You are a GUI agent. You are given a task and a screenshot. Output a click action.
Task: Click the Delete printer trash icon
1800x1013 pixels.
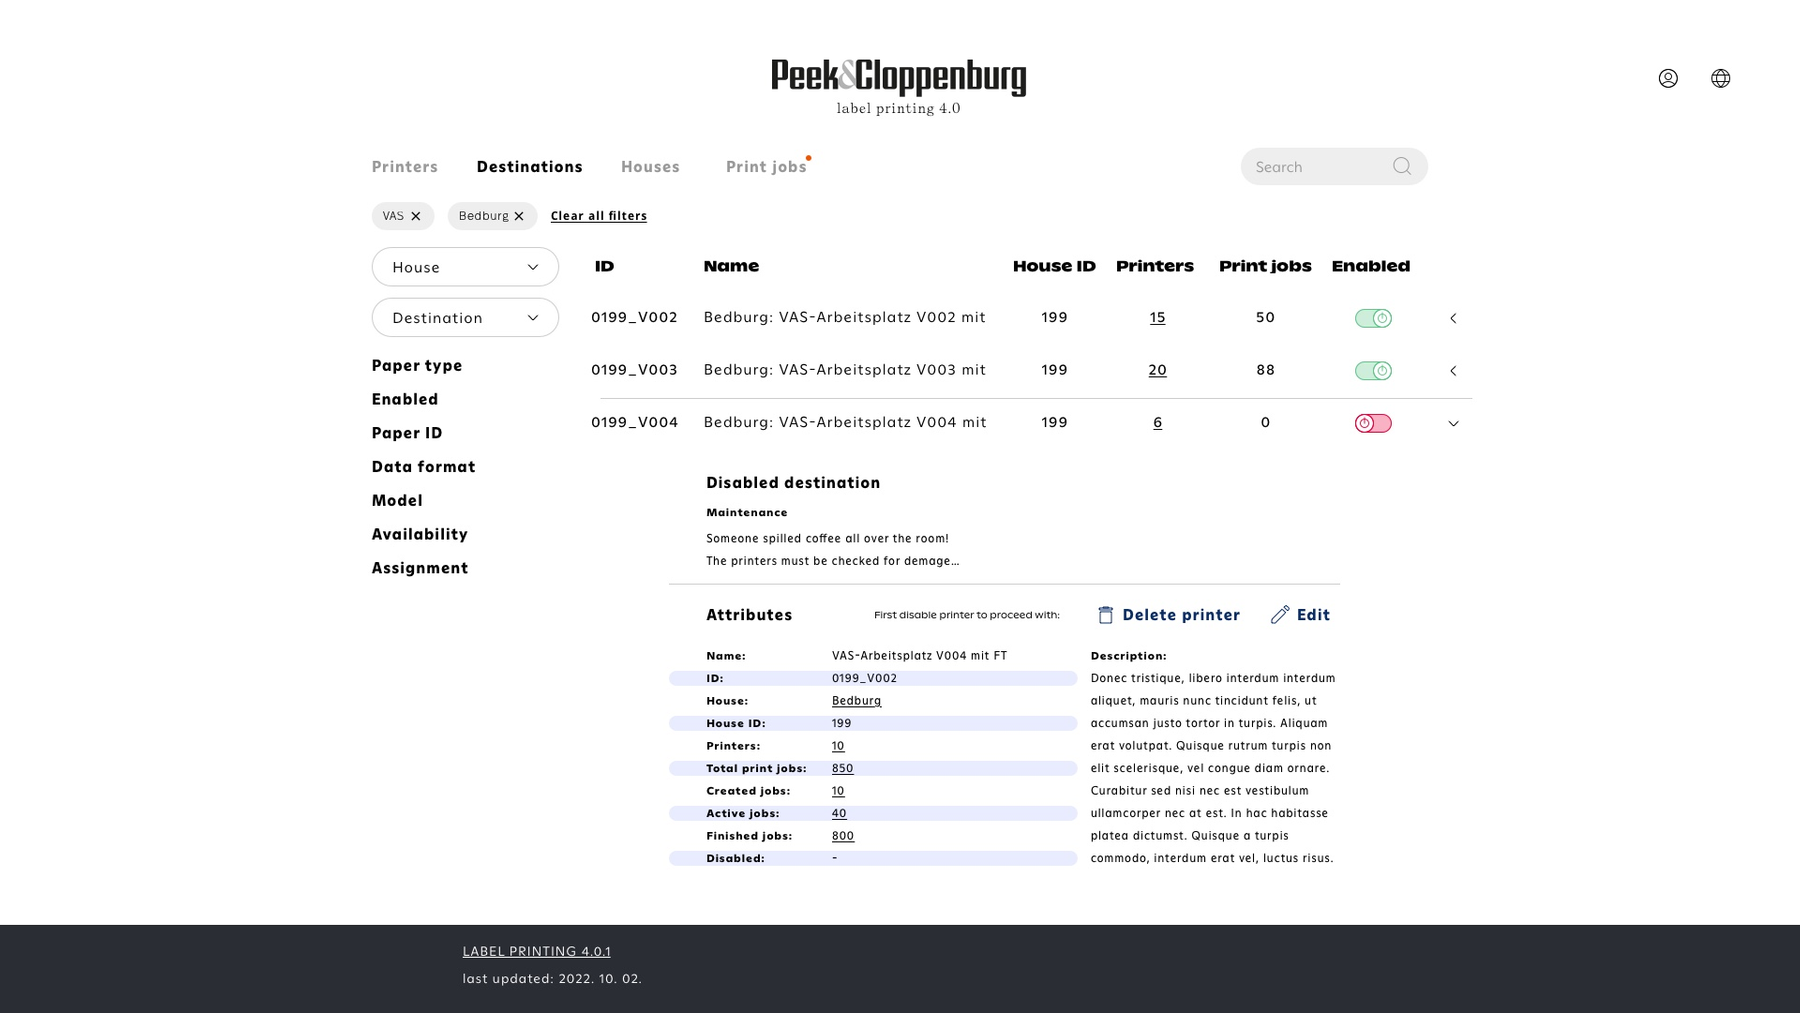[x=1105, y=615]
